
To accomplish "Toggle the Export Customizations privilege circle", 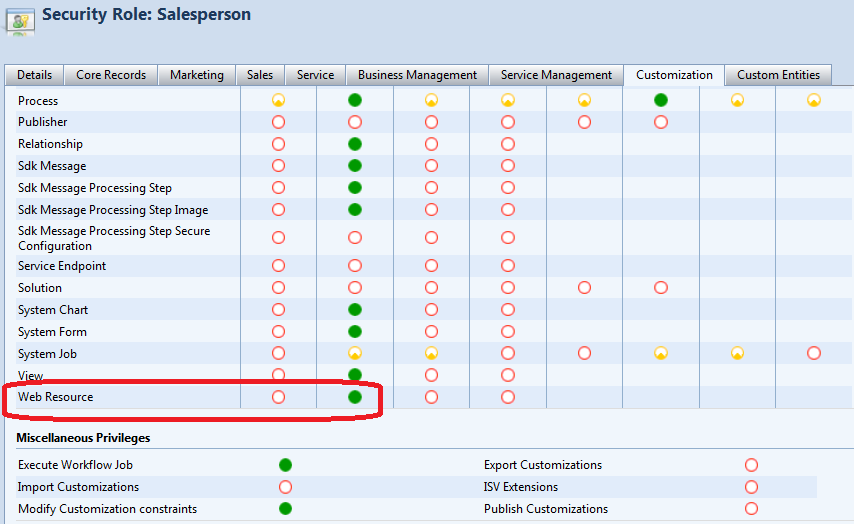I will 751,465.
